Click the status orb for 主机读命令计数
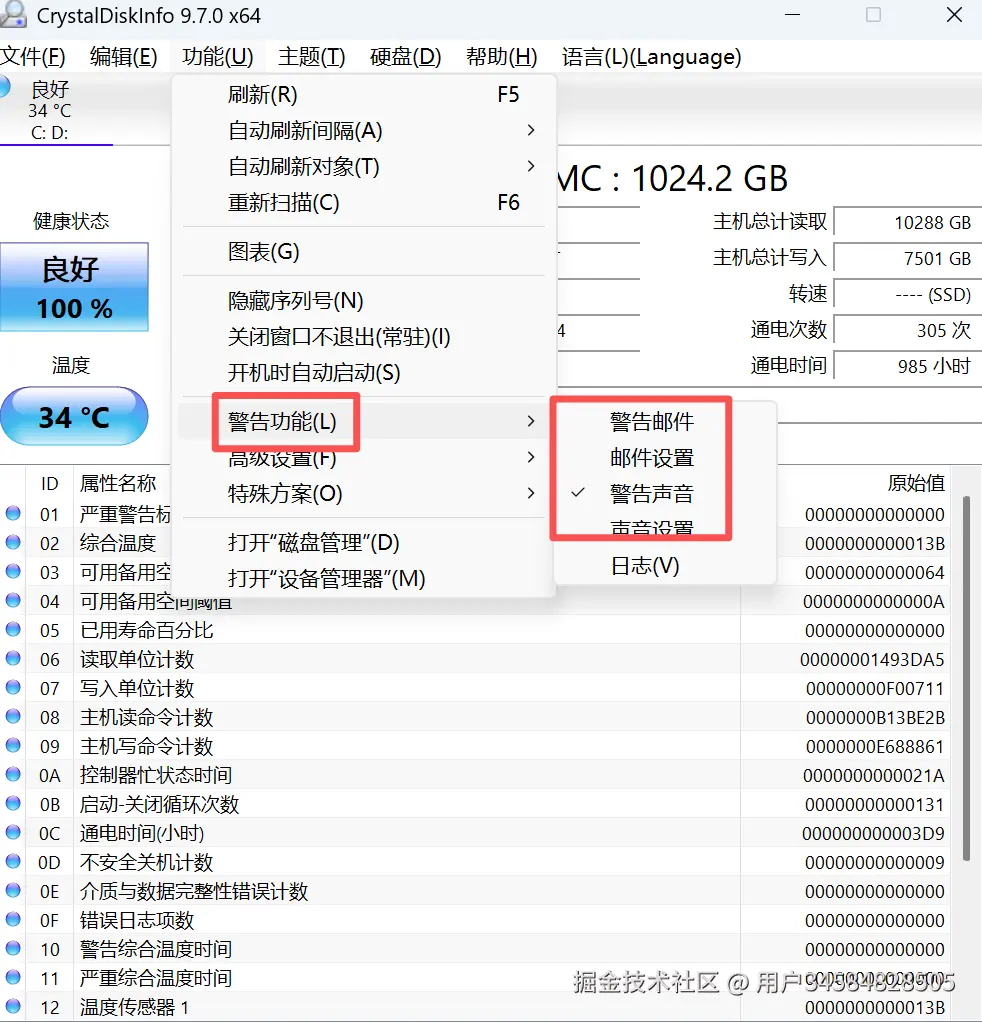982x1022 pixels. [x=13, y=716]
